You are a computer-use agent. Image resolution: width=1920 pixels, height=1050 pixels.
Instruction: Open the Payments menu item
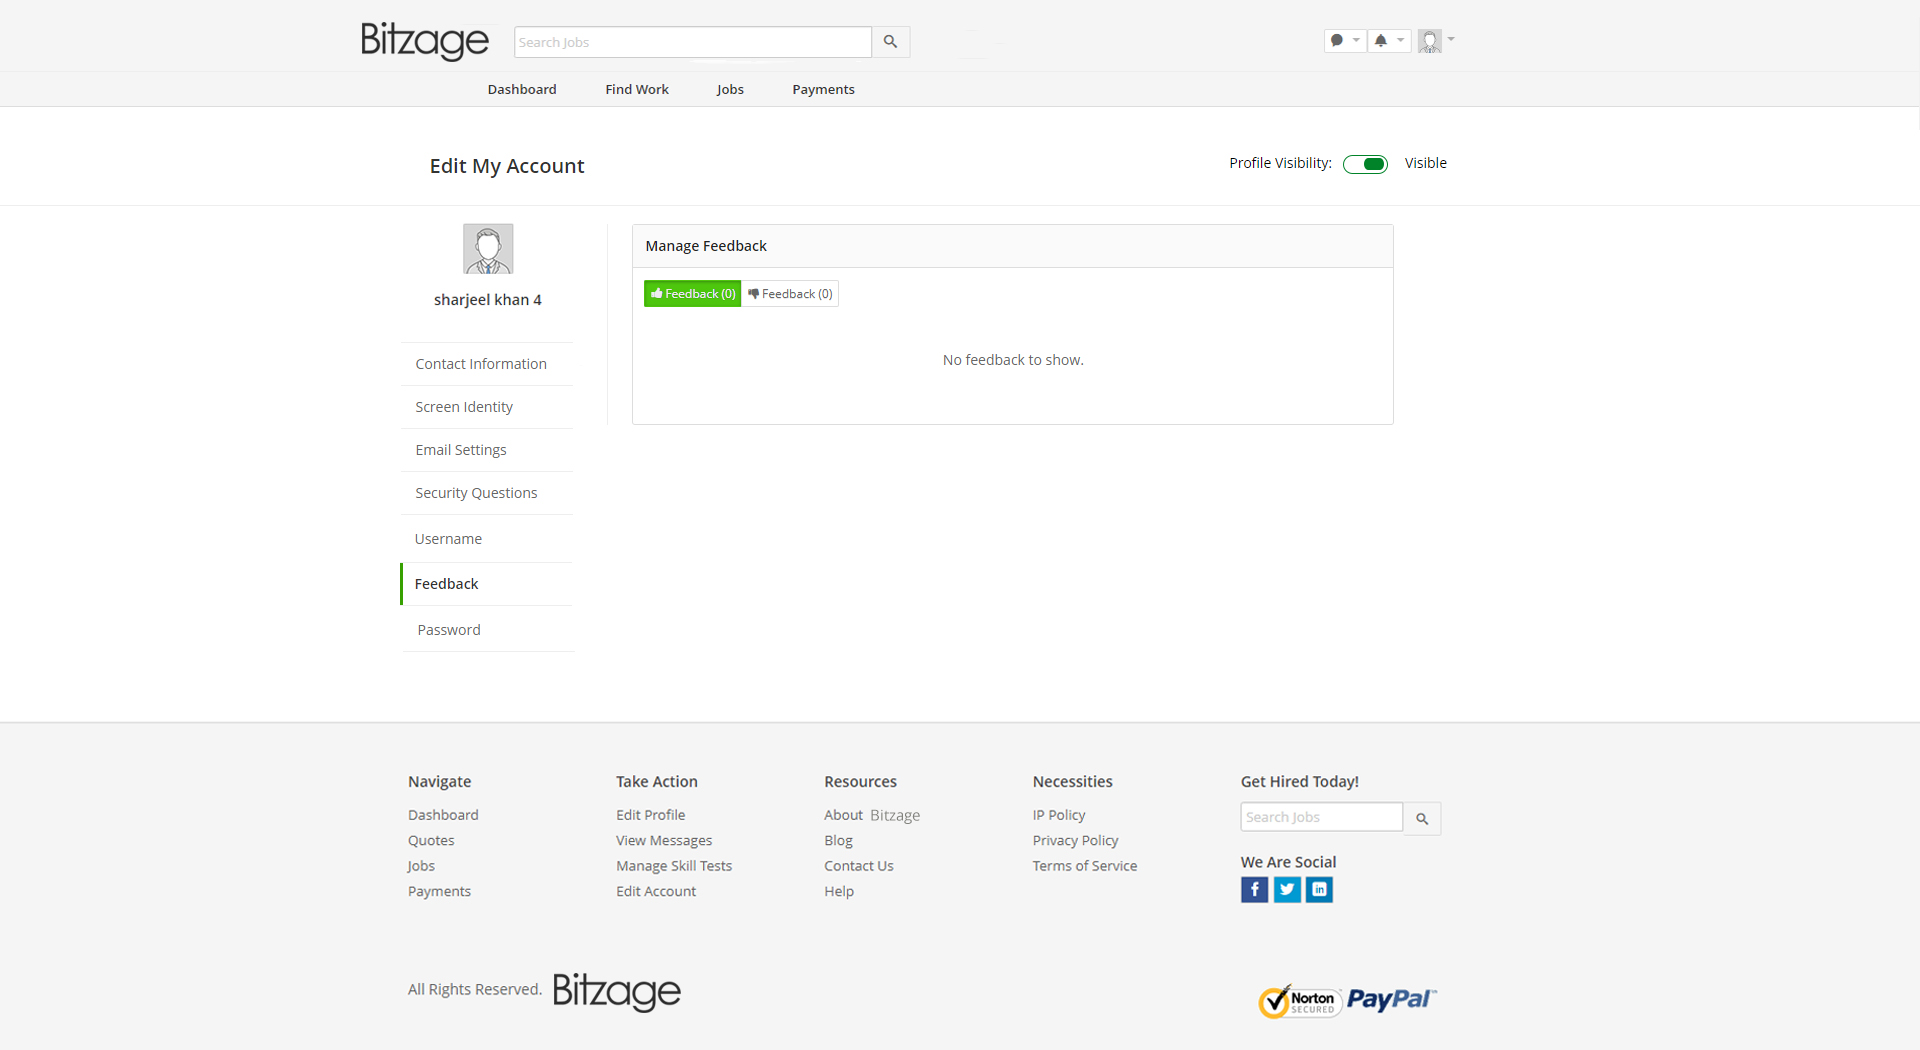click(823, 90)
